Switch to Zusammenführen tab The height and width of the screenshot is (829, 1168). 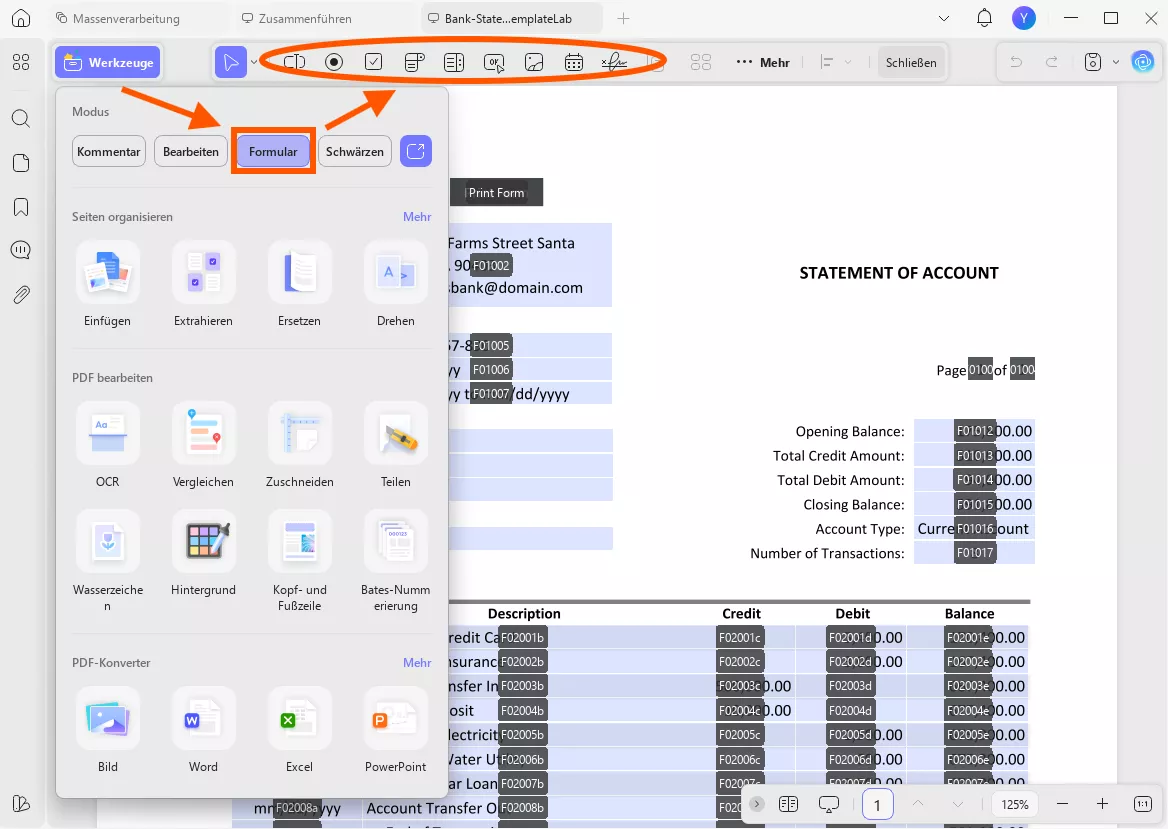coord(297,19)
